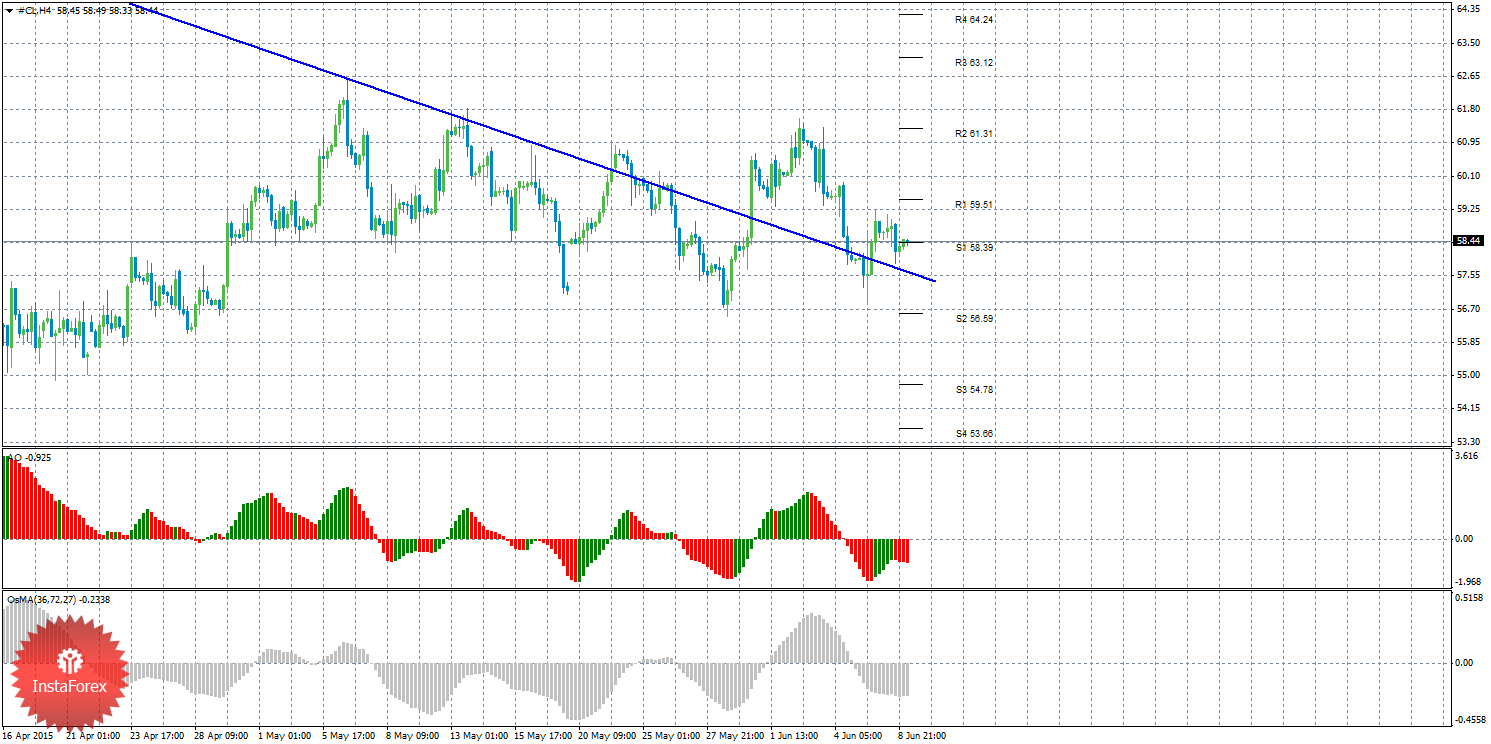The image size is (1491, 744).
Task: Select 54.15 on the price axis
Action: pos(1469,408)
